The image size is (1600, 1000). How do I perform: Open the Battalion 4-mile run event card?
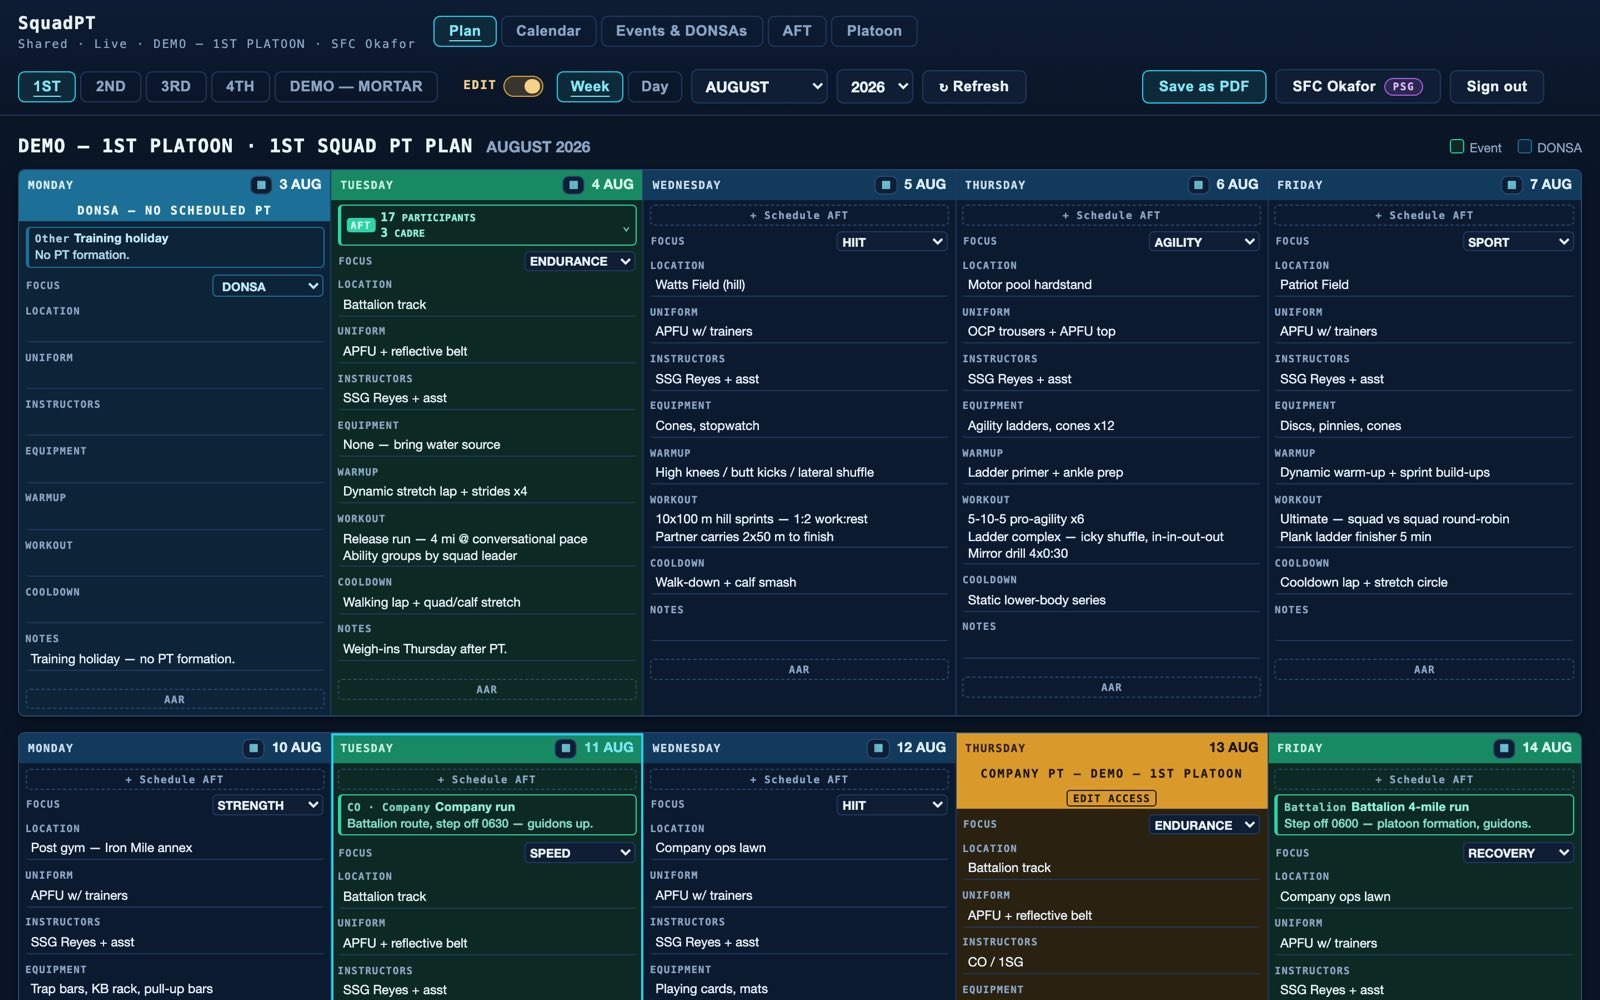tap(1424, 815)
